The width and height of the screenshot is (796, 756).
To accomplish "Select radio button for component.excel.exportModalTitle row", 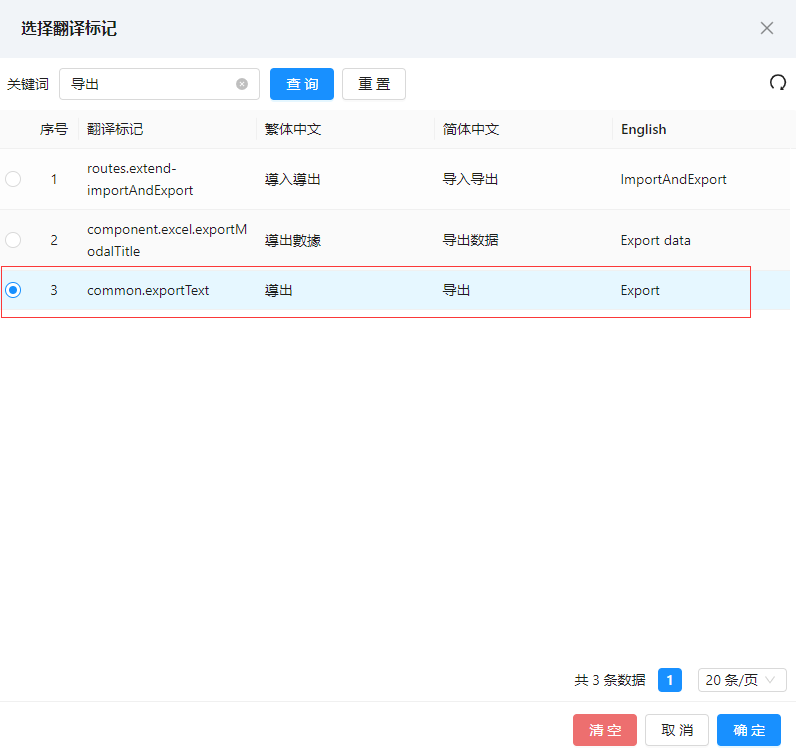I will (13, 240).
